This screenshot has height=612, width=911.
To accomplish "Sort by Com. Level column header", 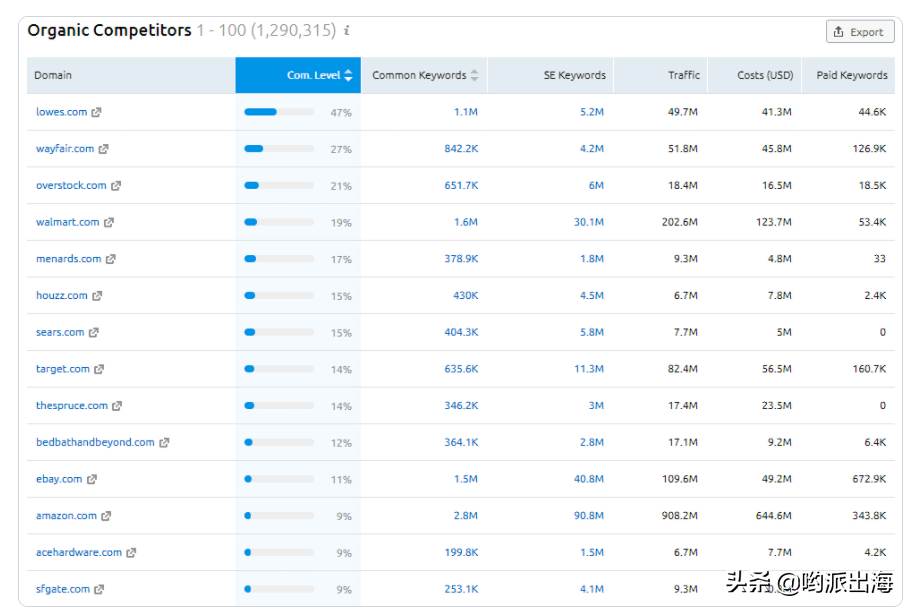I will (298, 75).
